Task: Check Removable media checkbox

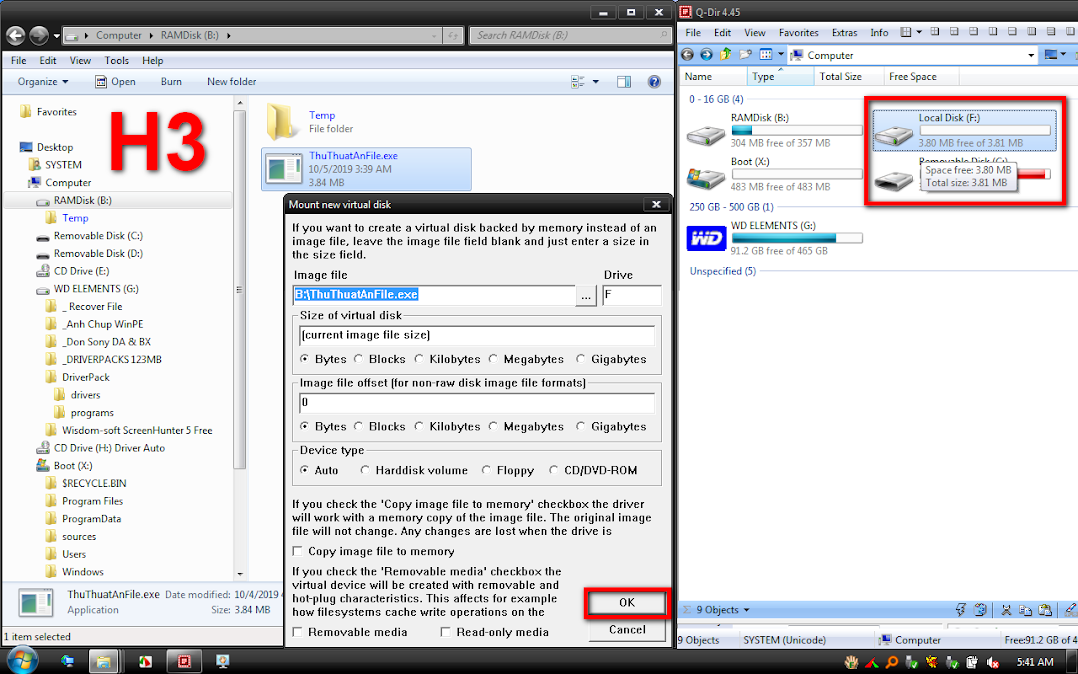Action: coord(298,631)
